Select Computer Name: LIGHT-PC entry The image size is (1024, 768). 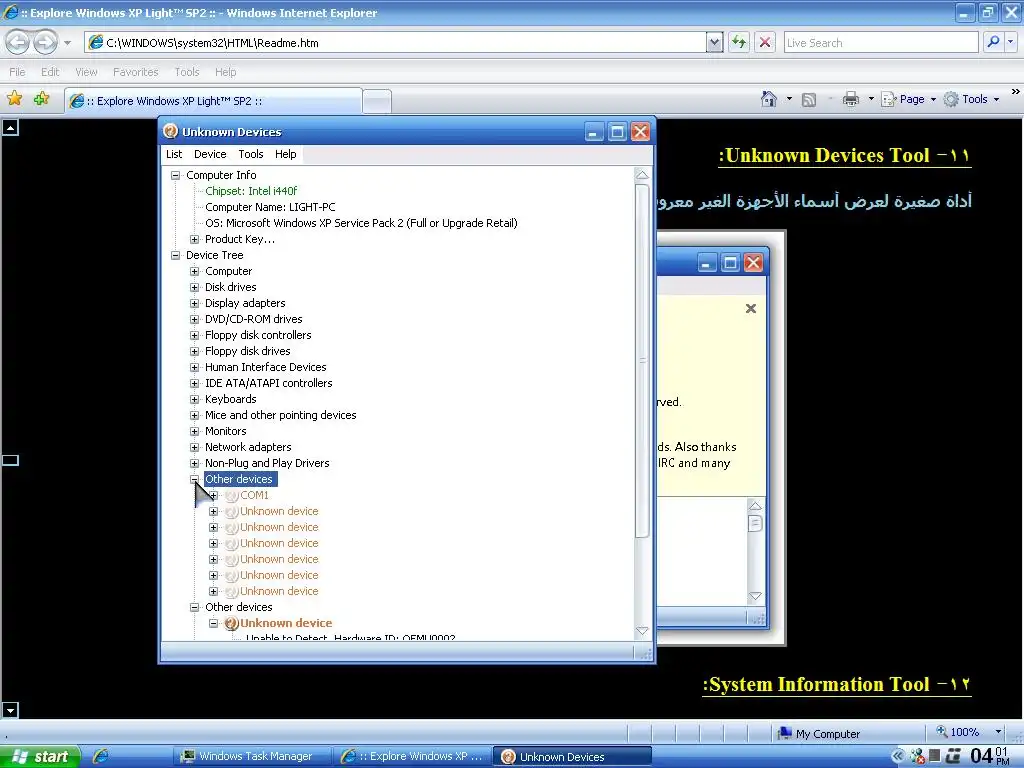pos(270,207)
